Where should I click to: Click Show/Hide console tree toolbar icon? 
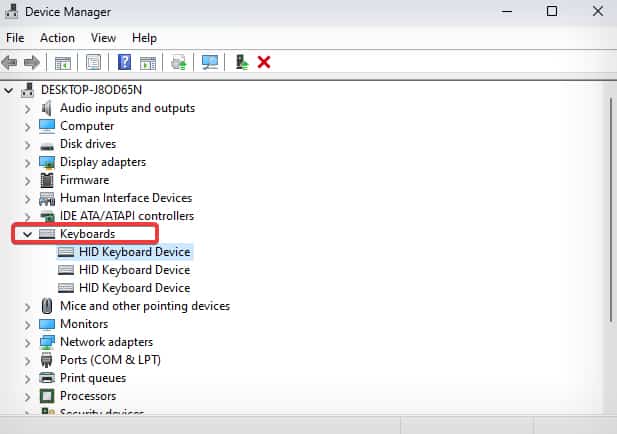pos(63,62)
